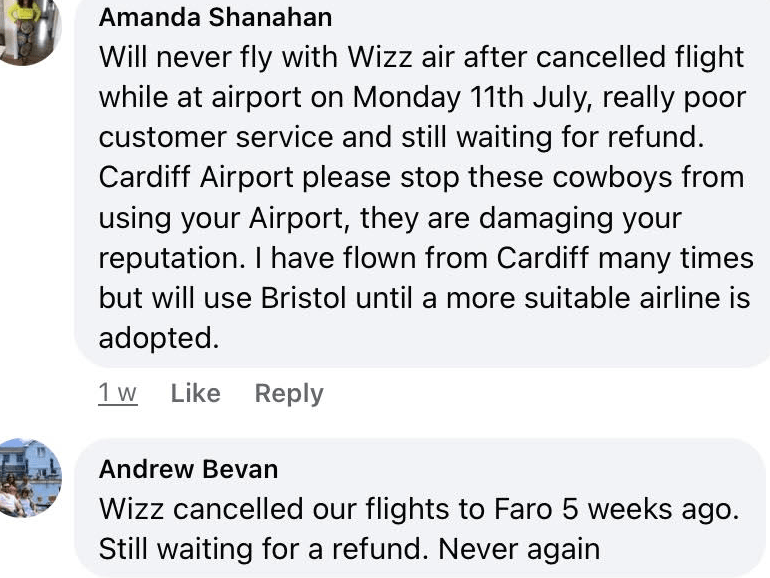Viewport: 770px width, 578px height.
Task: Click the Amanda Shanahan name link
Action: pos(215,18)
